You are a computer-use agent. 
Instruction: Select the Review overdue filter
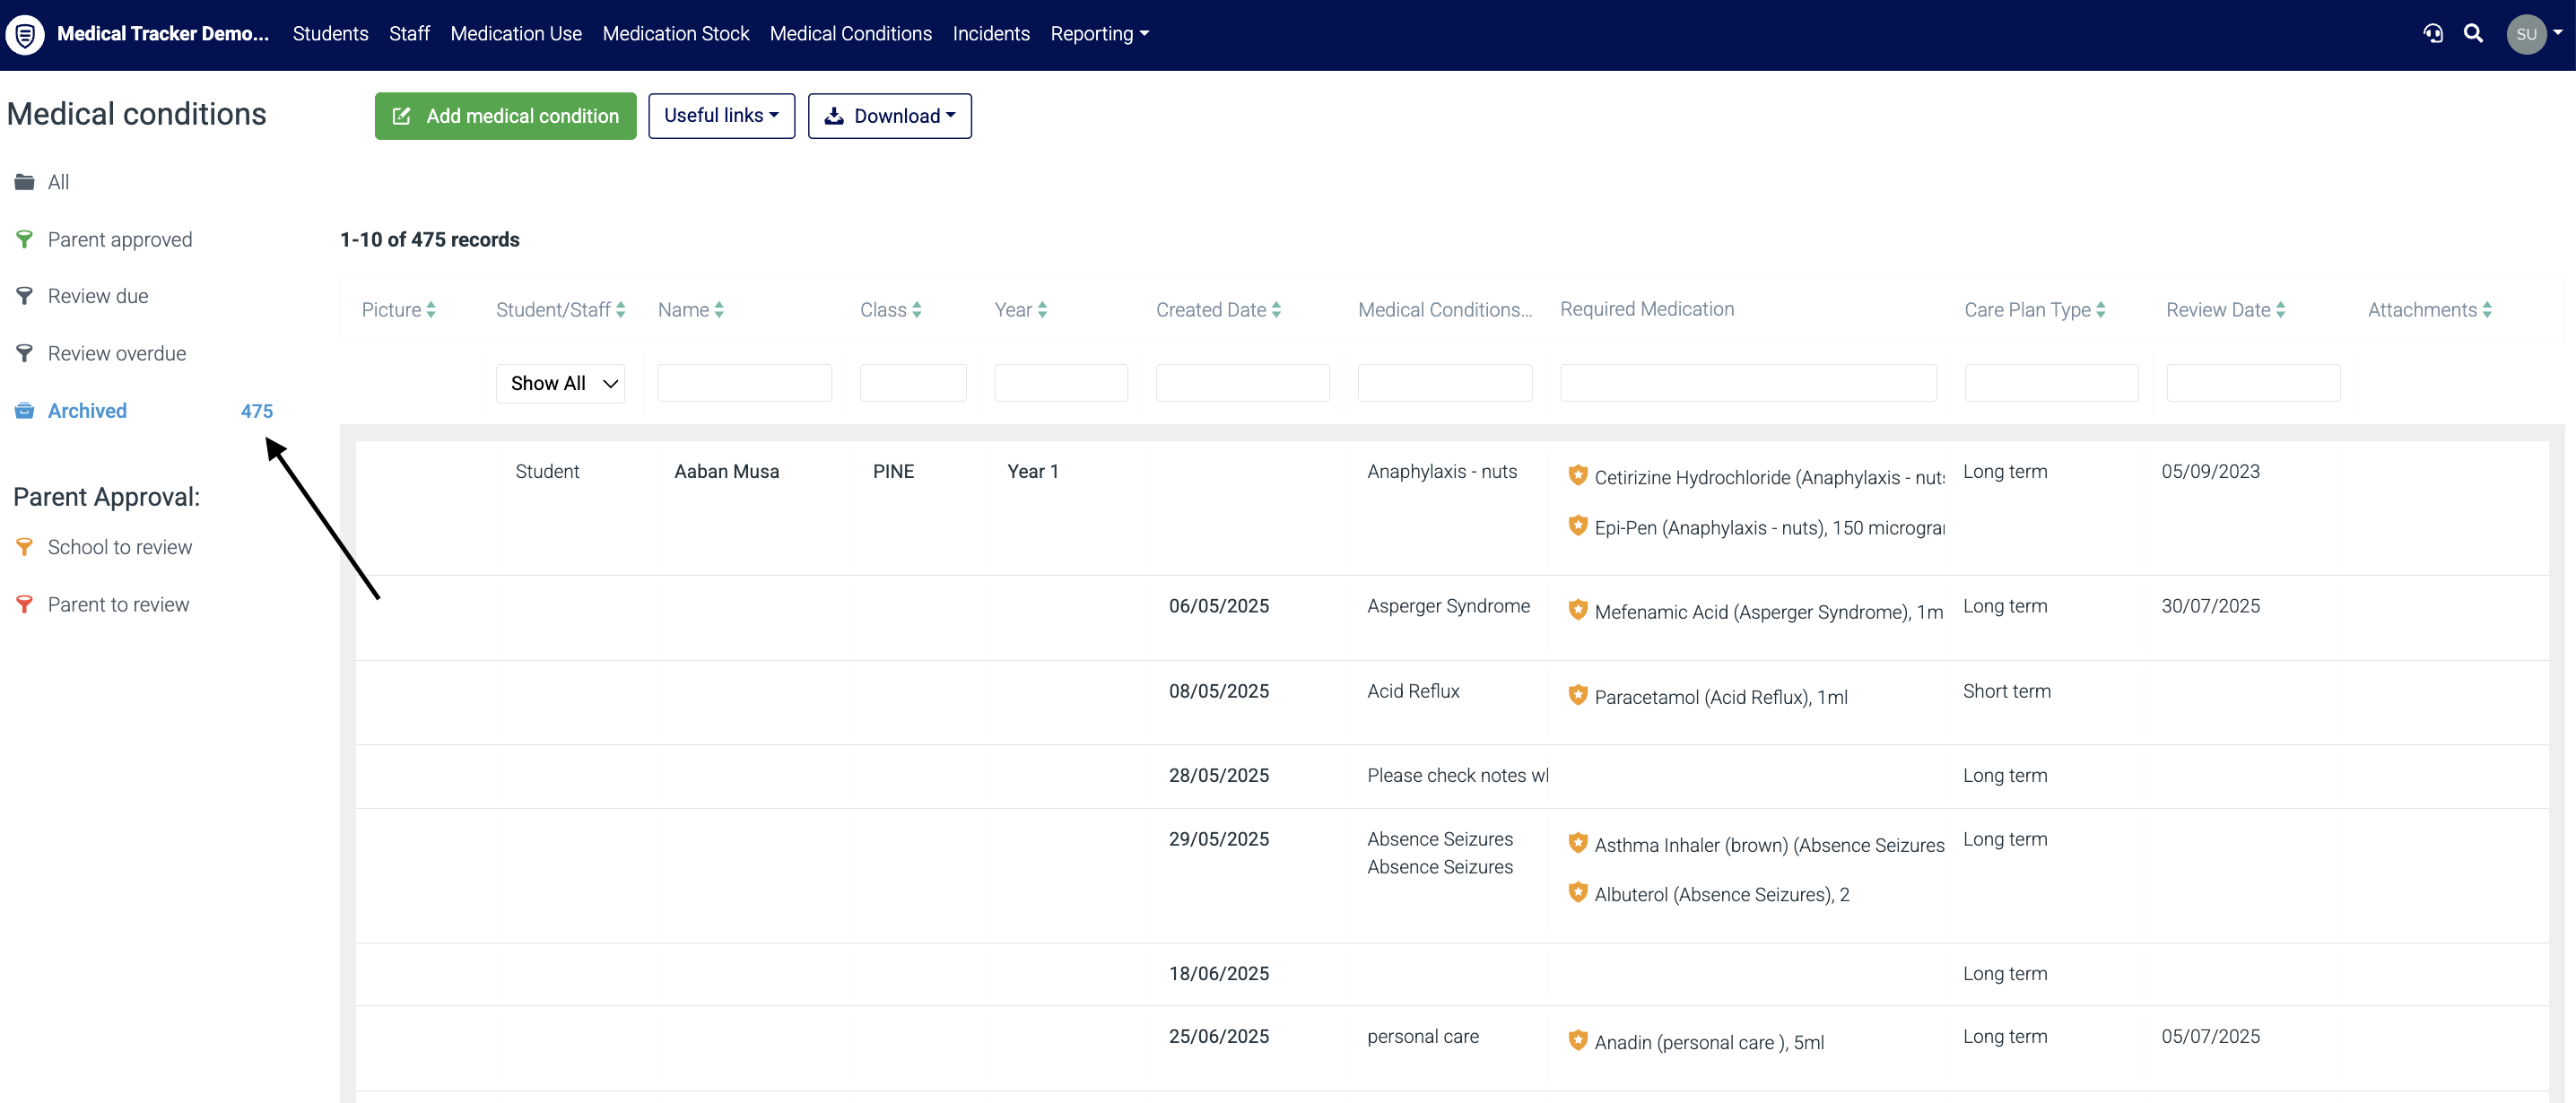[117, 354]
